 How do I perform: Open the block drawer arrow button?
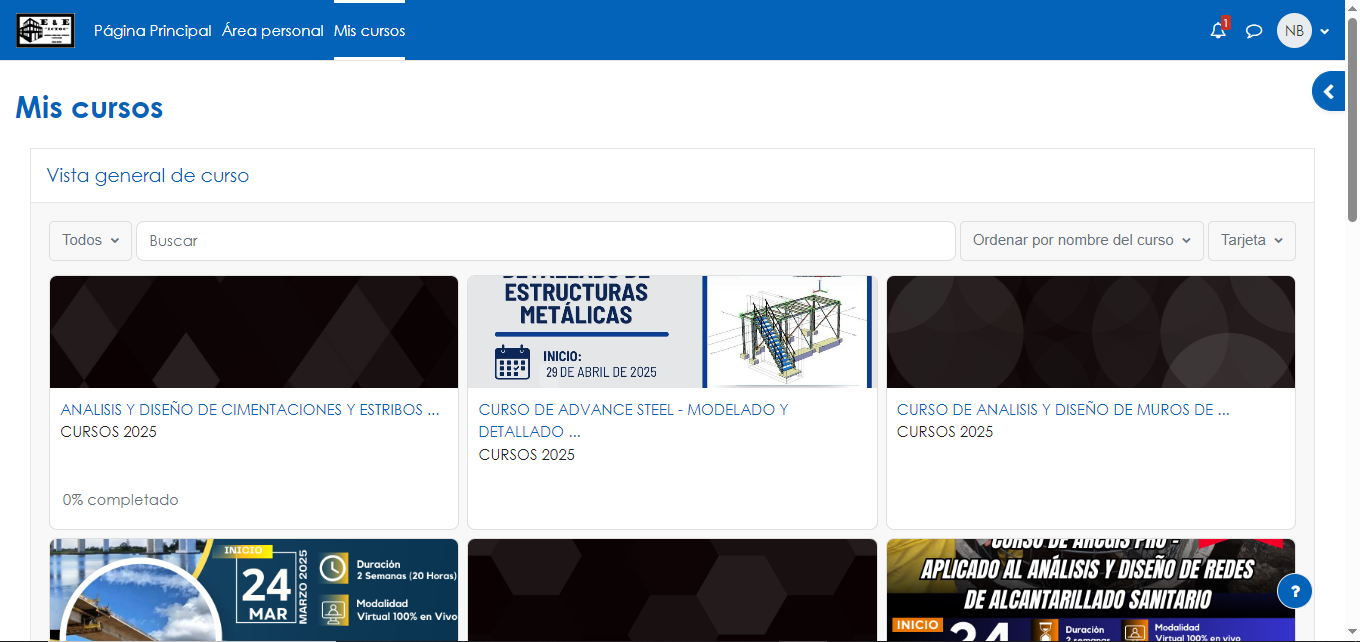(1329, 92)
